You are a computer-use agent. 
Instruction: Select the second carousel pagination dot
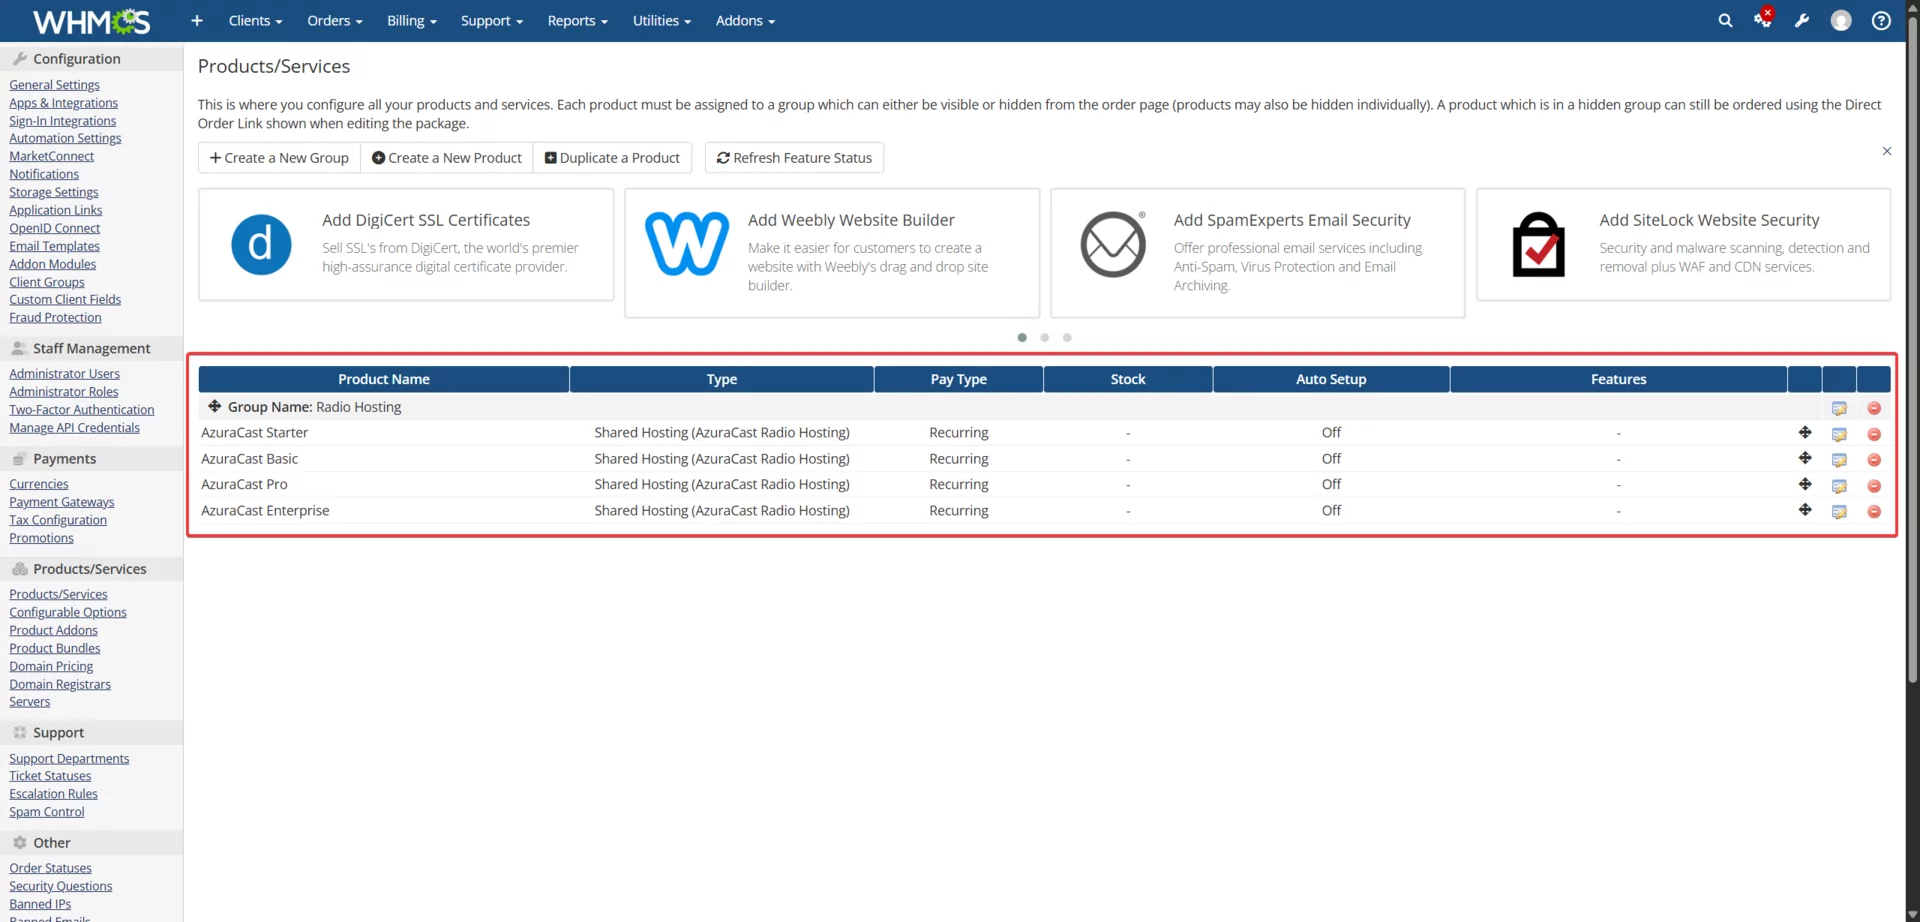coord(1044,338)
